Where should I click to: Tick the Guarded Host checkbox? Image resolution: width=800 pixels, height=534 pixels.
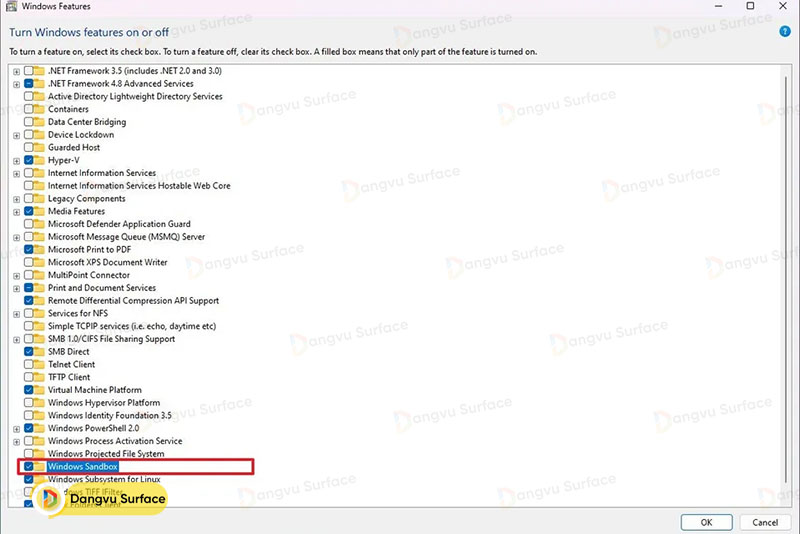pos(29,147)
